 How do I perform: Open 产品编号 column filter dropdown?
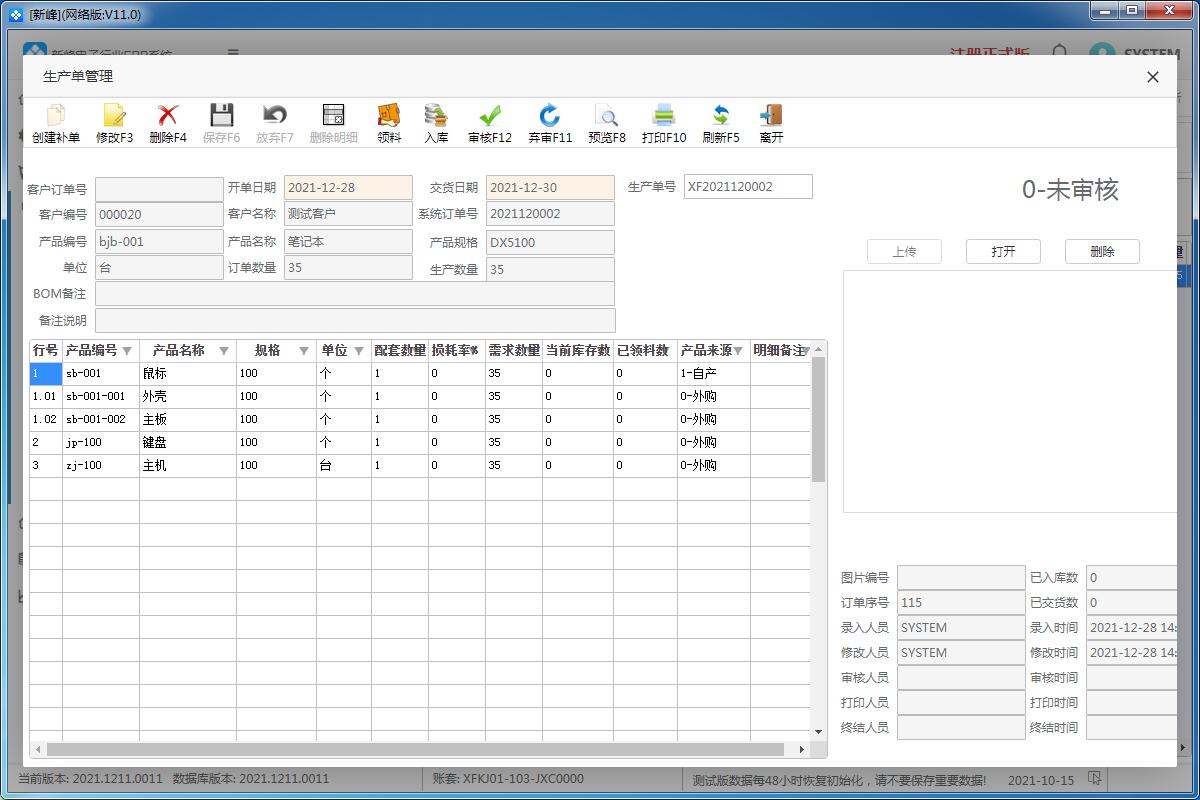coord(127,351)
